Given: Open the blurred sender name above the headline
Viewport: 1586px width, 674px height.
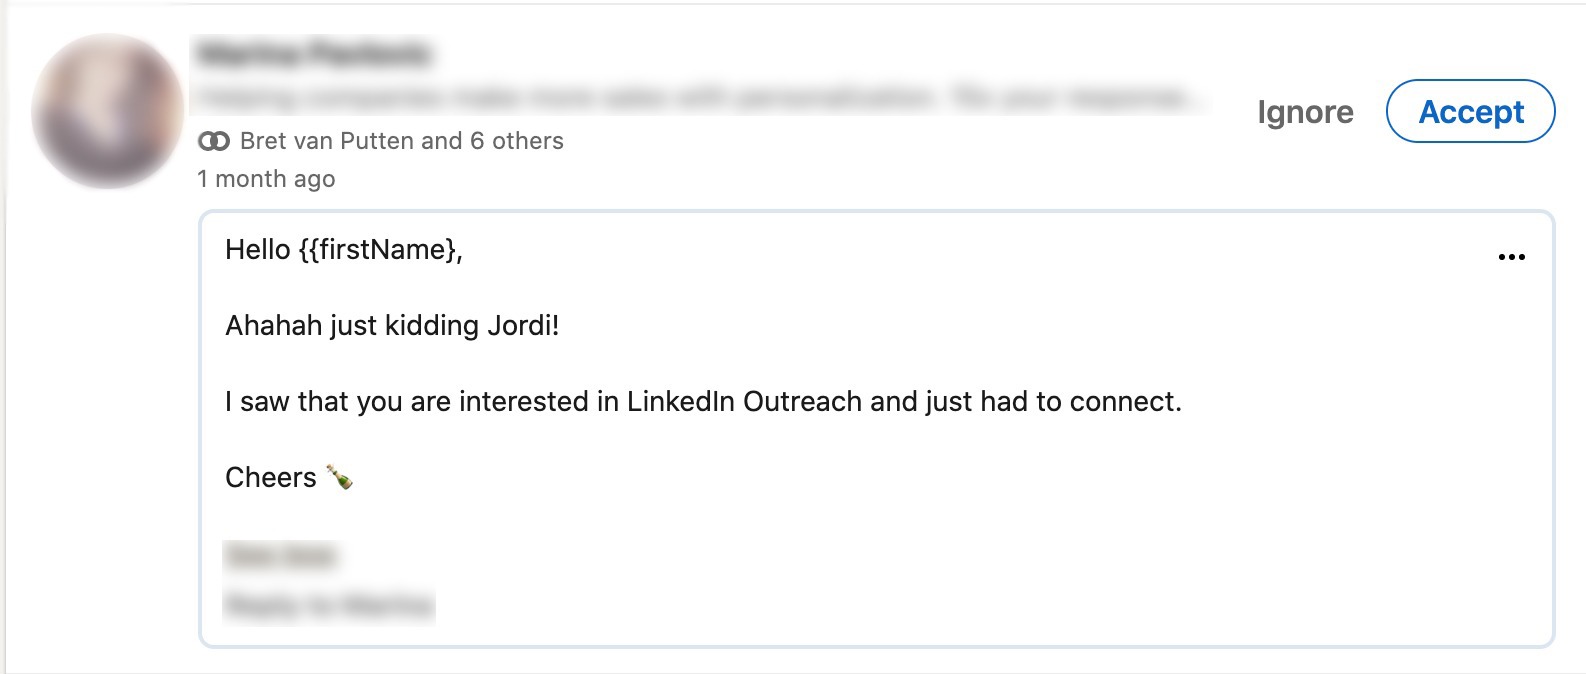Looking at the screenshot, I should [314, 53].
